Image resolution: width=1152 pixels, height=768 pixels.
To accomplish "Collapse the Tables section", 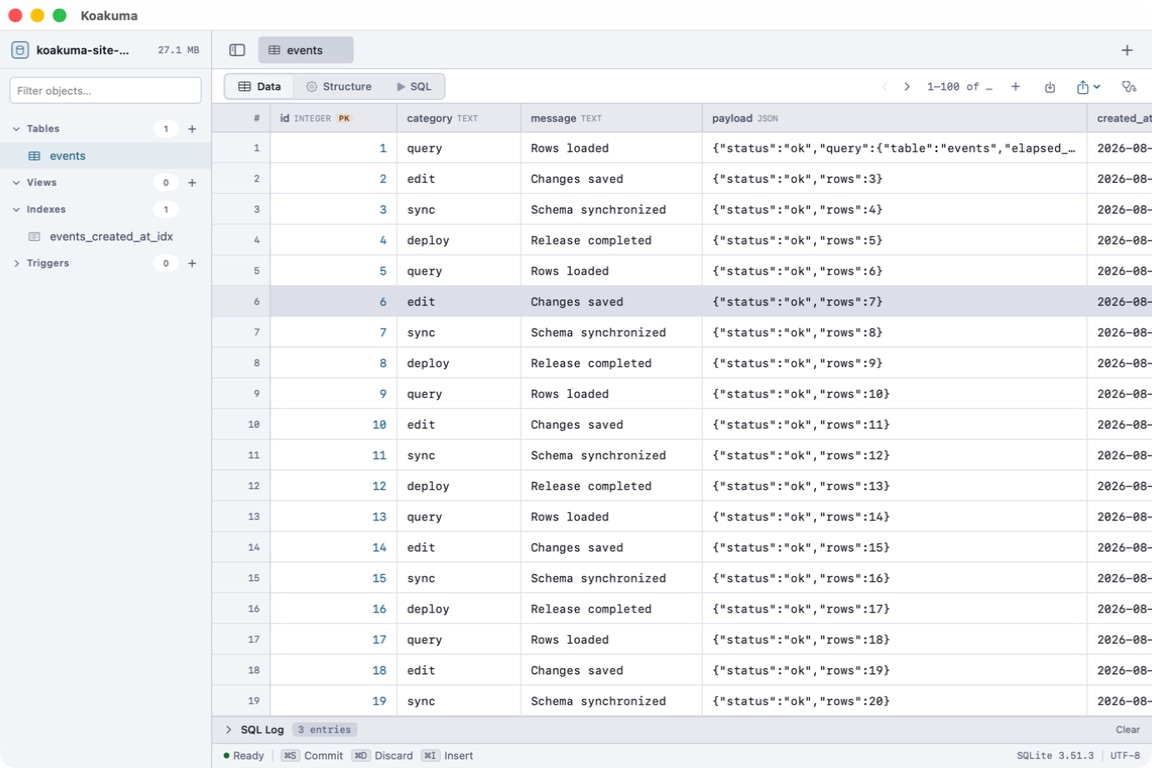I will click(x=16, y=129).
